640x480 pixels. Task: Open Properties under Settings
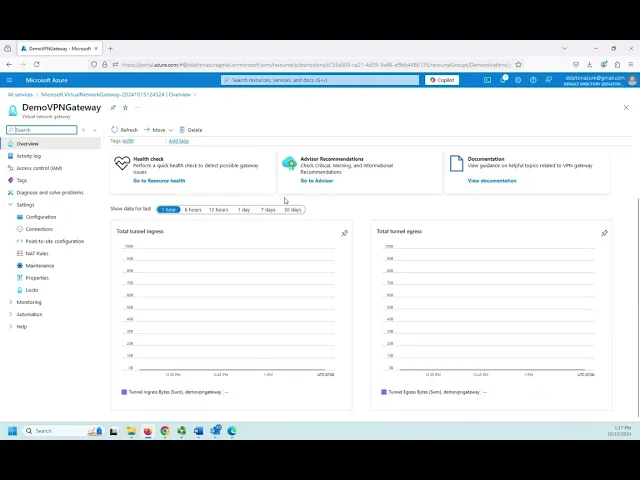[37, 278]
